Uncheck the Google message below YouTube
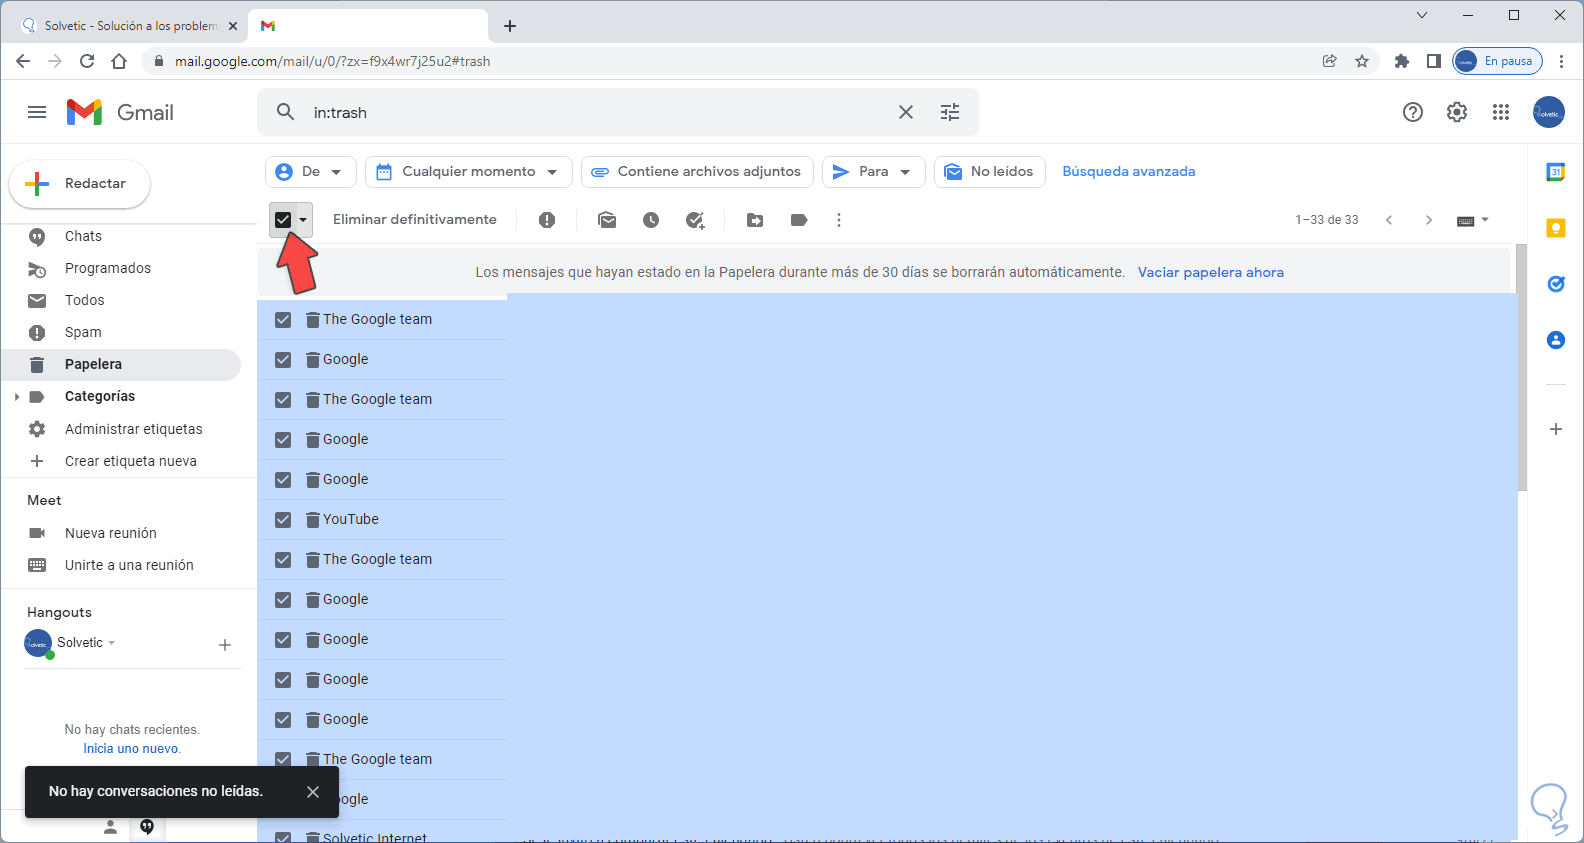The image size is (1584, 843). [x=283, y=600]
